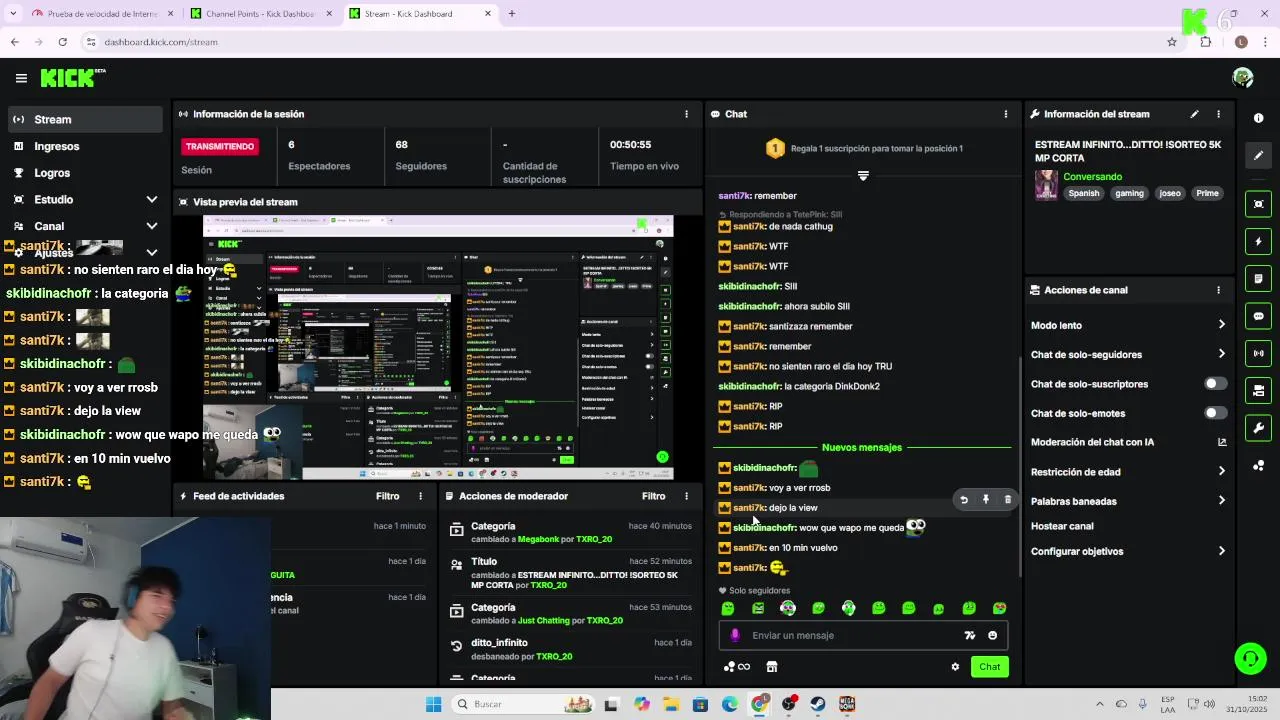1280x720 pixels.
Task: Focus the Enviar un mensaje field
Action: click(862, 635)
